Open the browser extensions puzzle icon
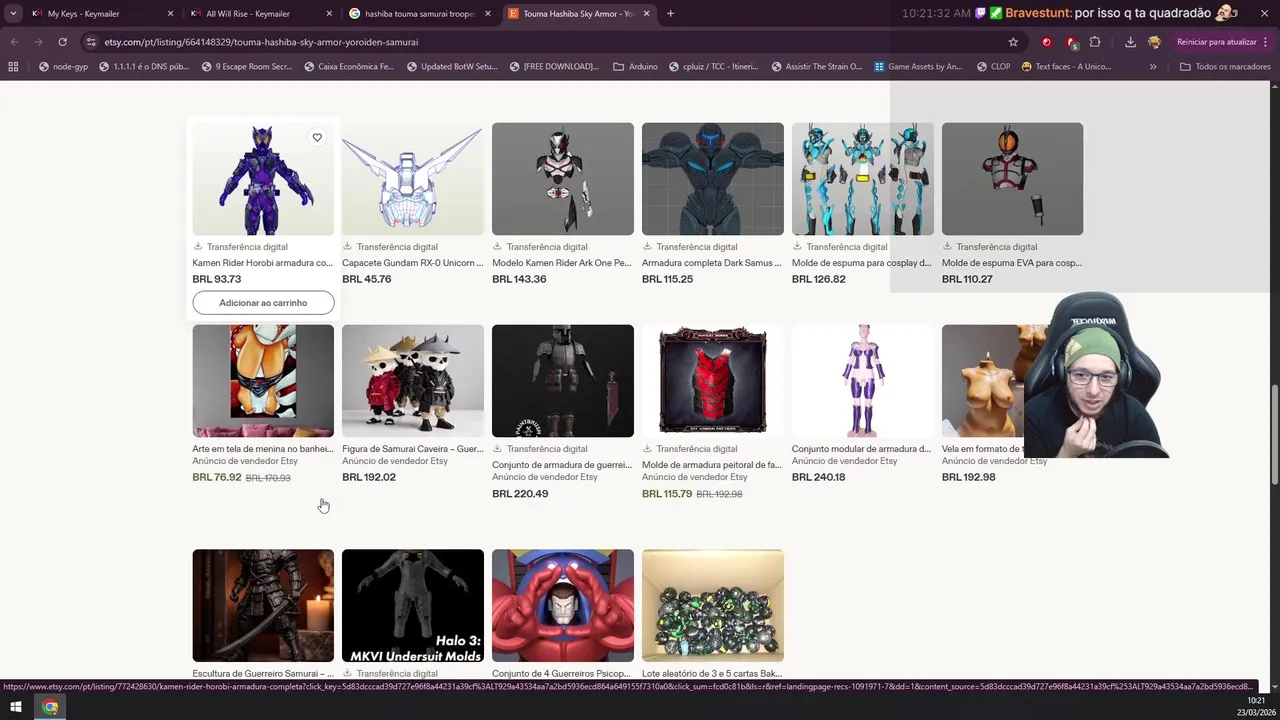The width and height of the screenshot is (1280, 720). click(1095, 42)
